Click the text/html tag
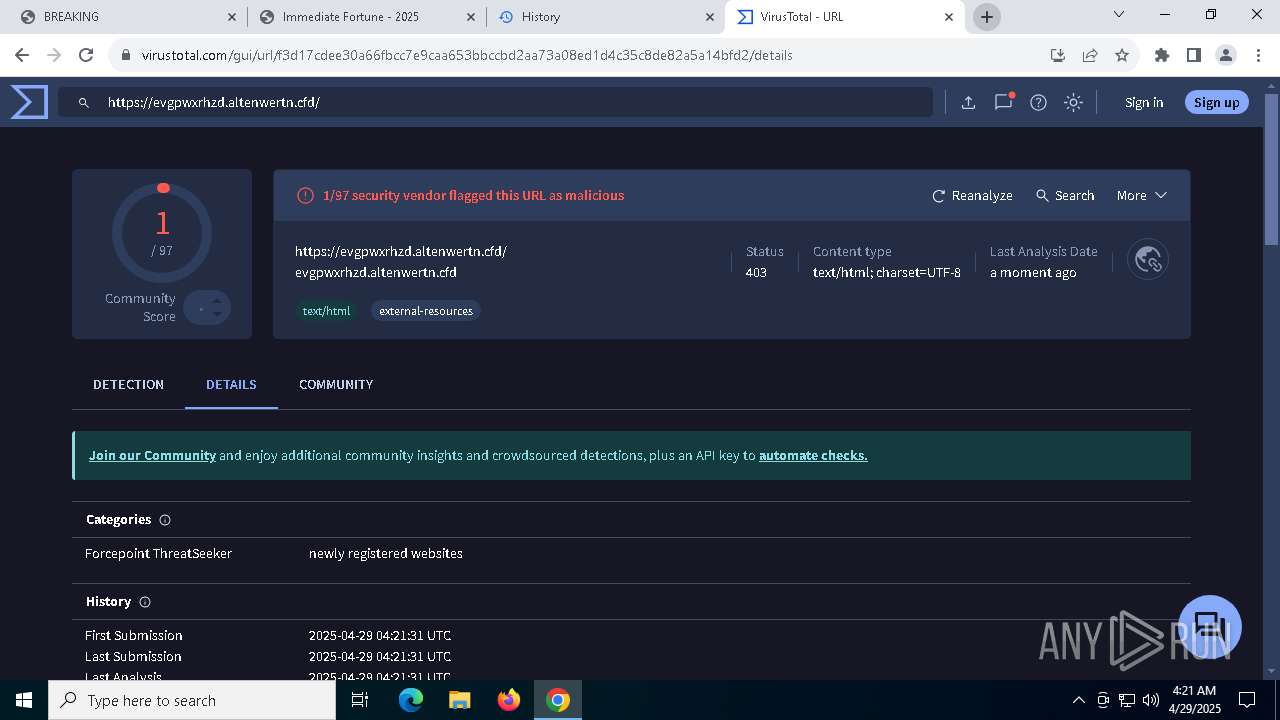This screenshot has height=720, width=1280. click(x=326, y=311)
